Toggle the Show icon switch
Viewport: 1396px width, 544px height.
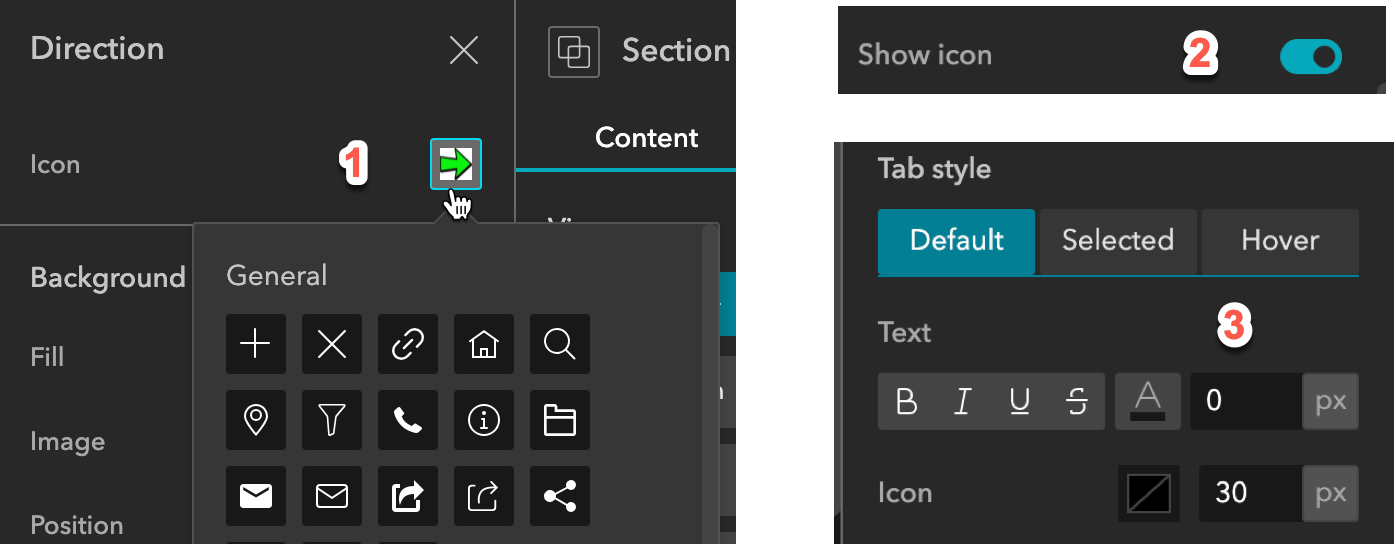[x=1310, y=57]
